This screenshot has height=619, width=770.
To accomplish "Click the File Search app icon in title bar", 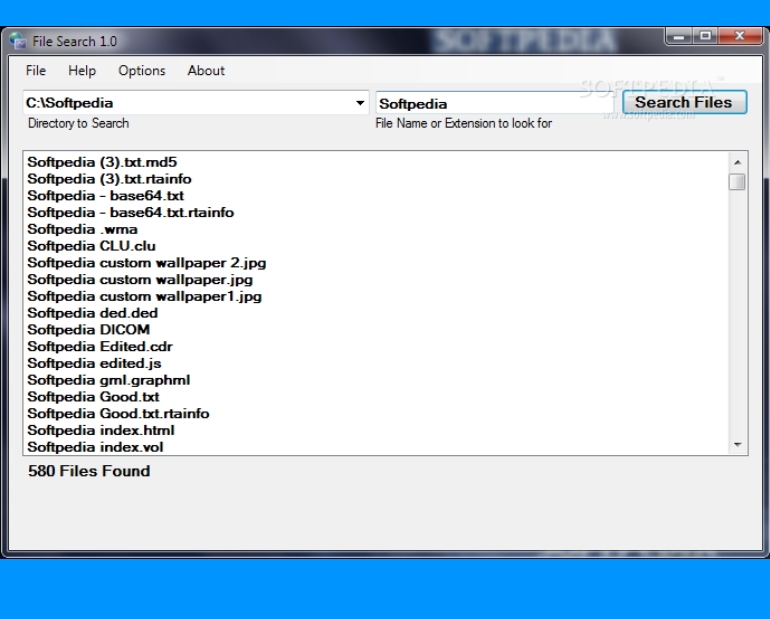I will point(18,41).
